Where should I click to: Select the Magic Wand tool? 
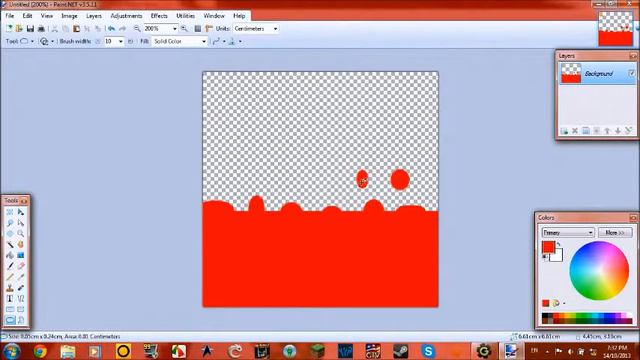10,244
